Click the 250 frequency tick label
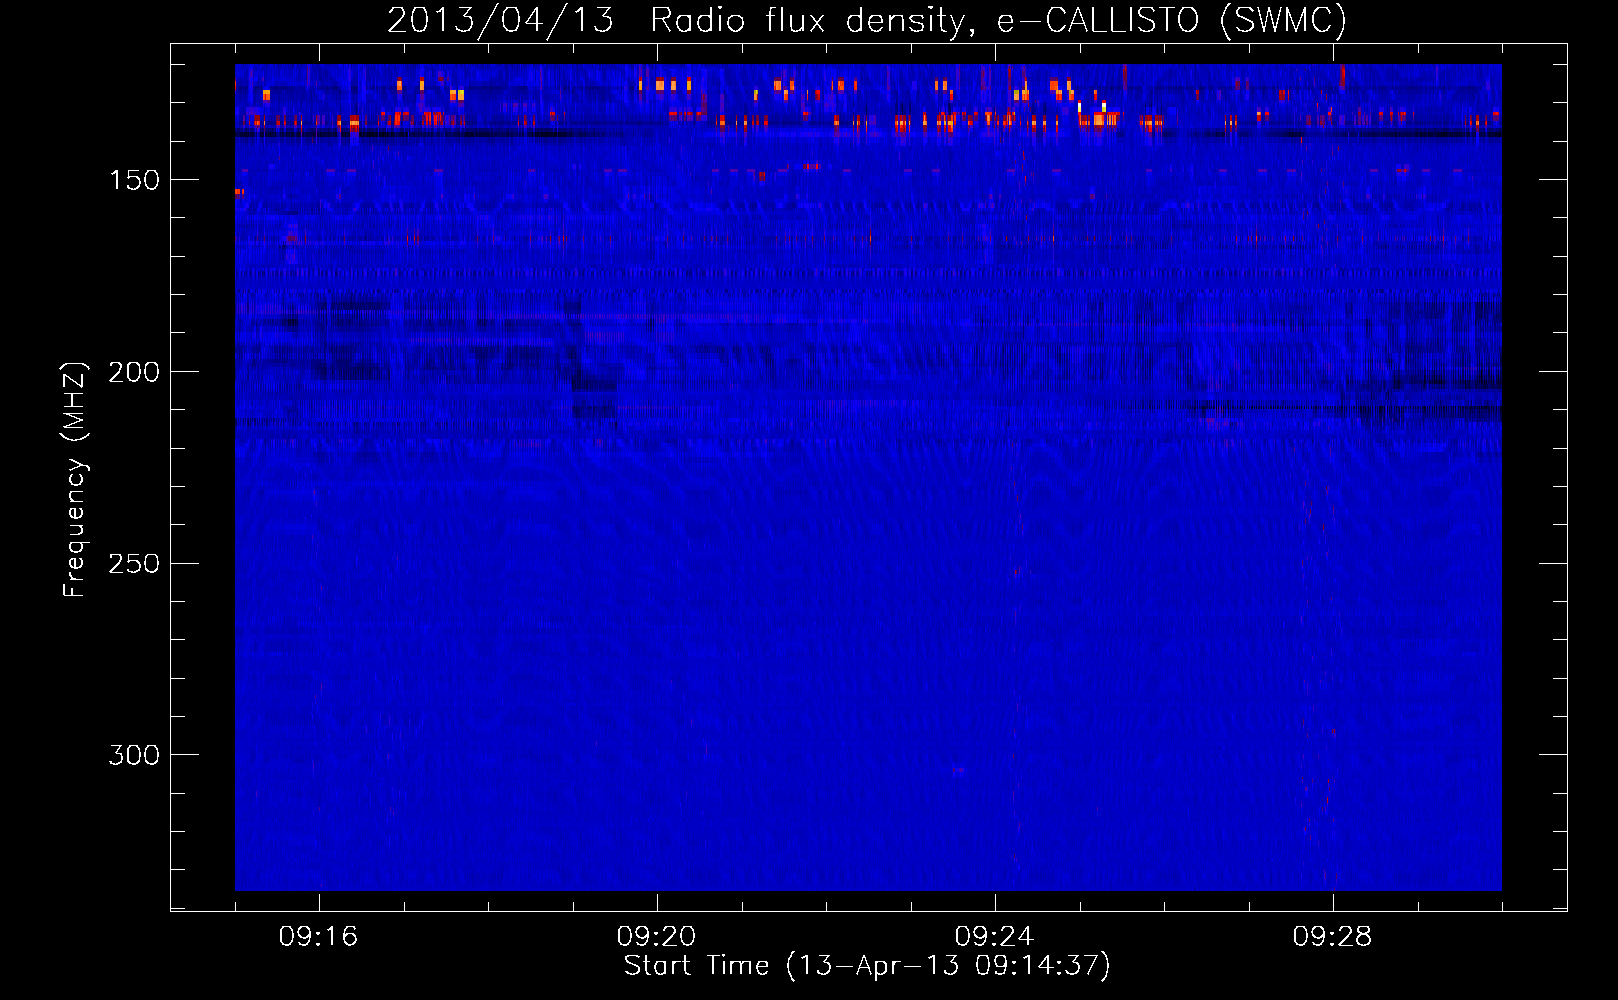Viewport: 1618px width, 1000px height. (134, 564)
